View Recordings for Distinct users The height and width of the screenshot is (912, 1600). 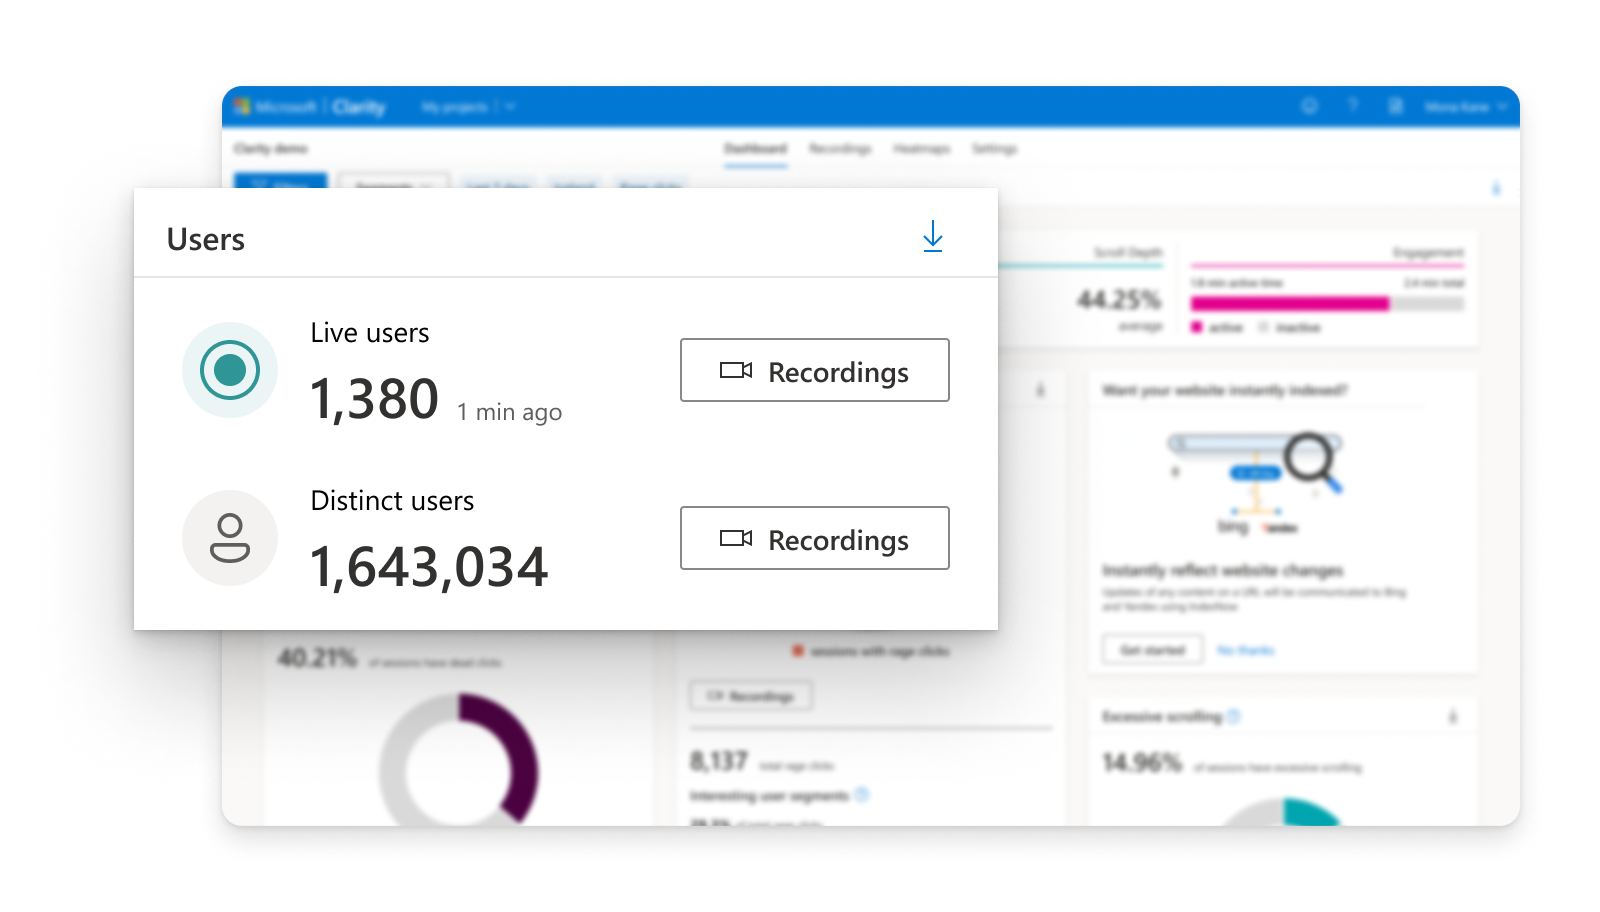tap(814, 539)
